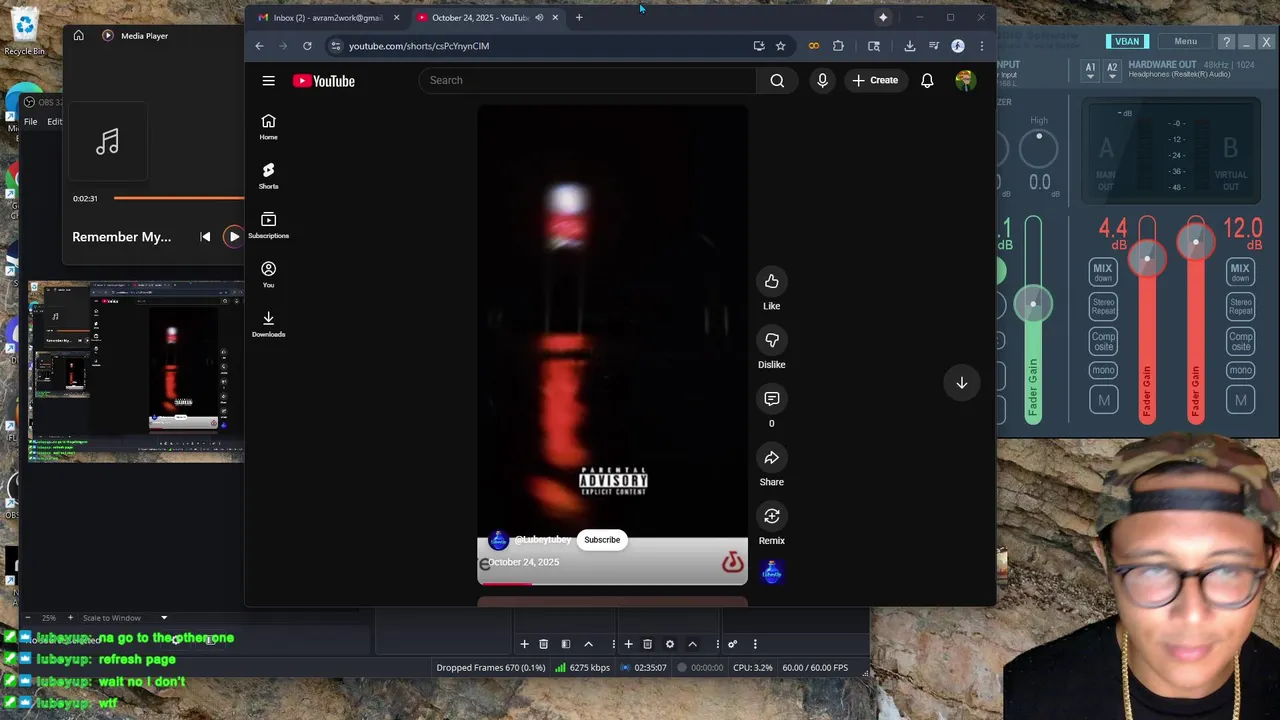Skip to previous track in Media Player
This screenshot has height=720, width=1280.
tap(205, 237)
